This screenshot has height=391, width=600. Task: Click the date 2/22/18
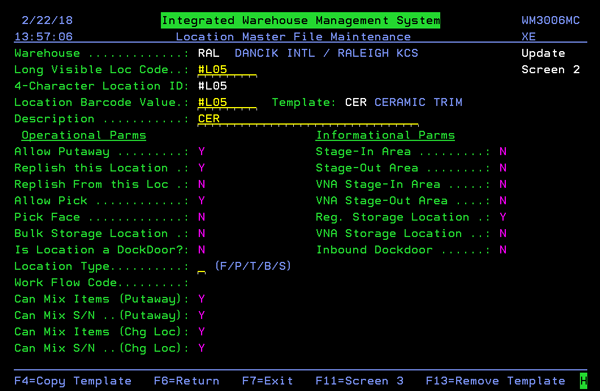[47, 20]
